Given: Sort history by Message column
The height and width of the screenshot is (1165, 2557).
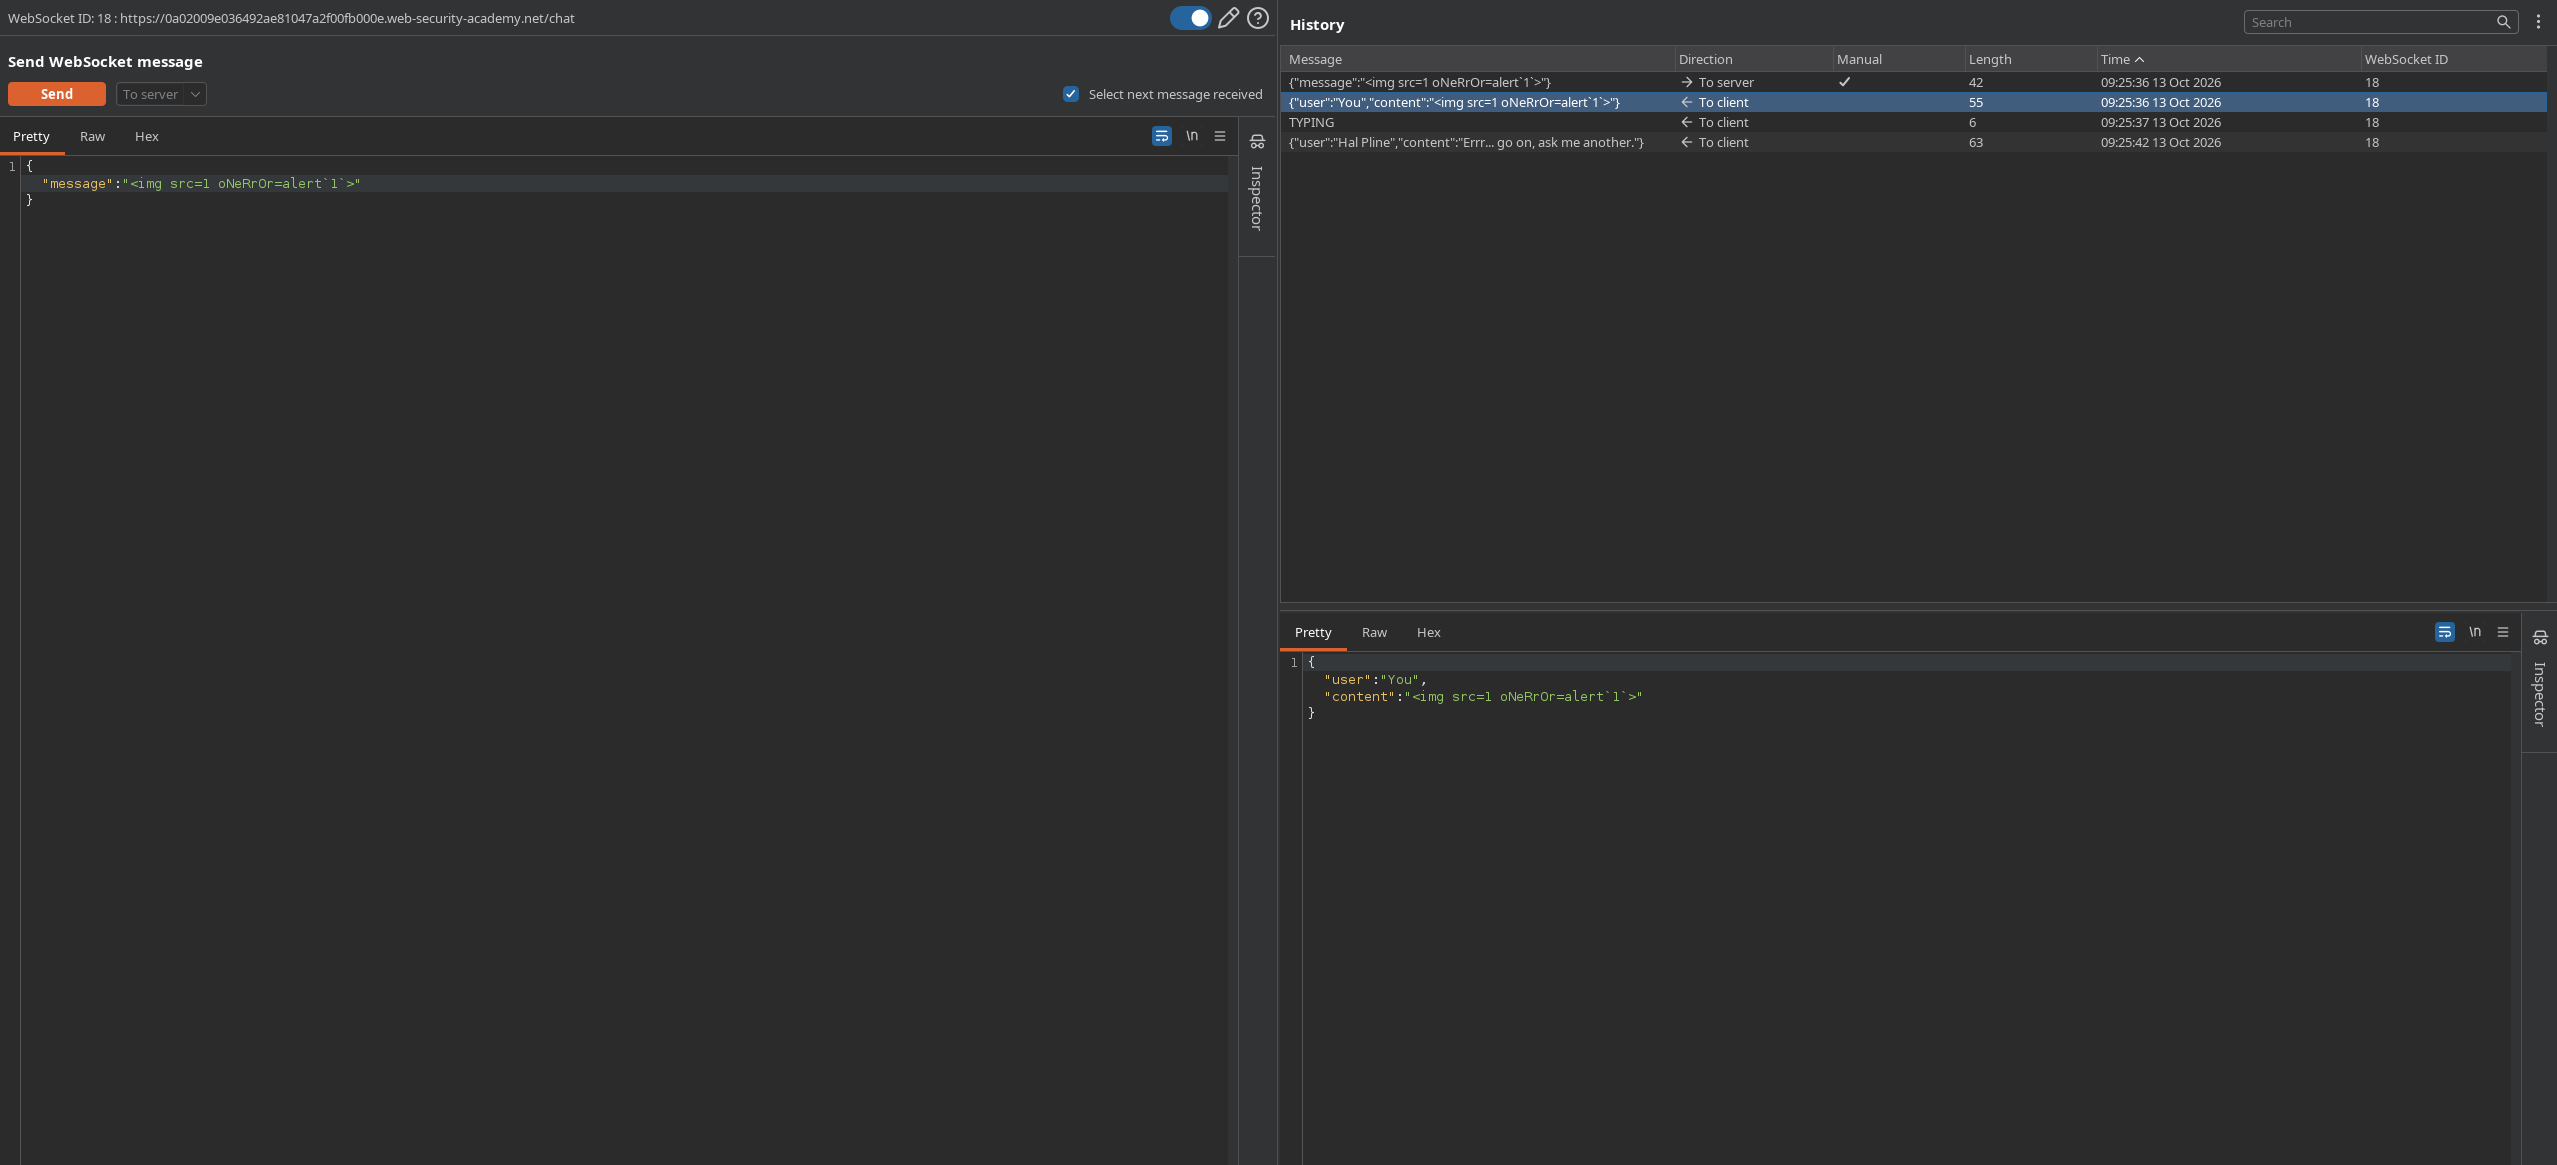Looking at the screenshot, I should click(1477, 59).
